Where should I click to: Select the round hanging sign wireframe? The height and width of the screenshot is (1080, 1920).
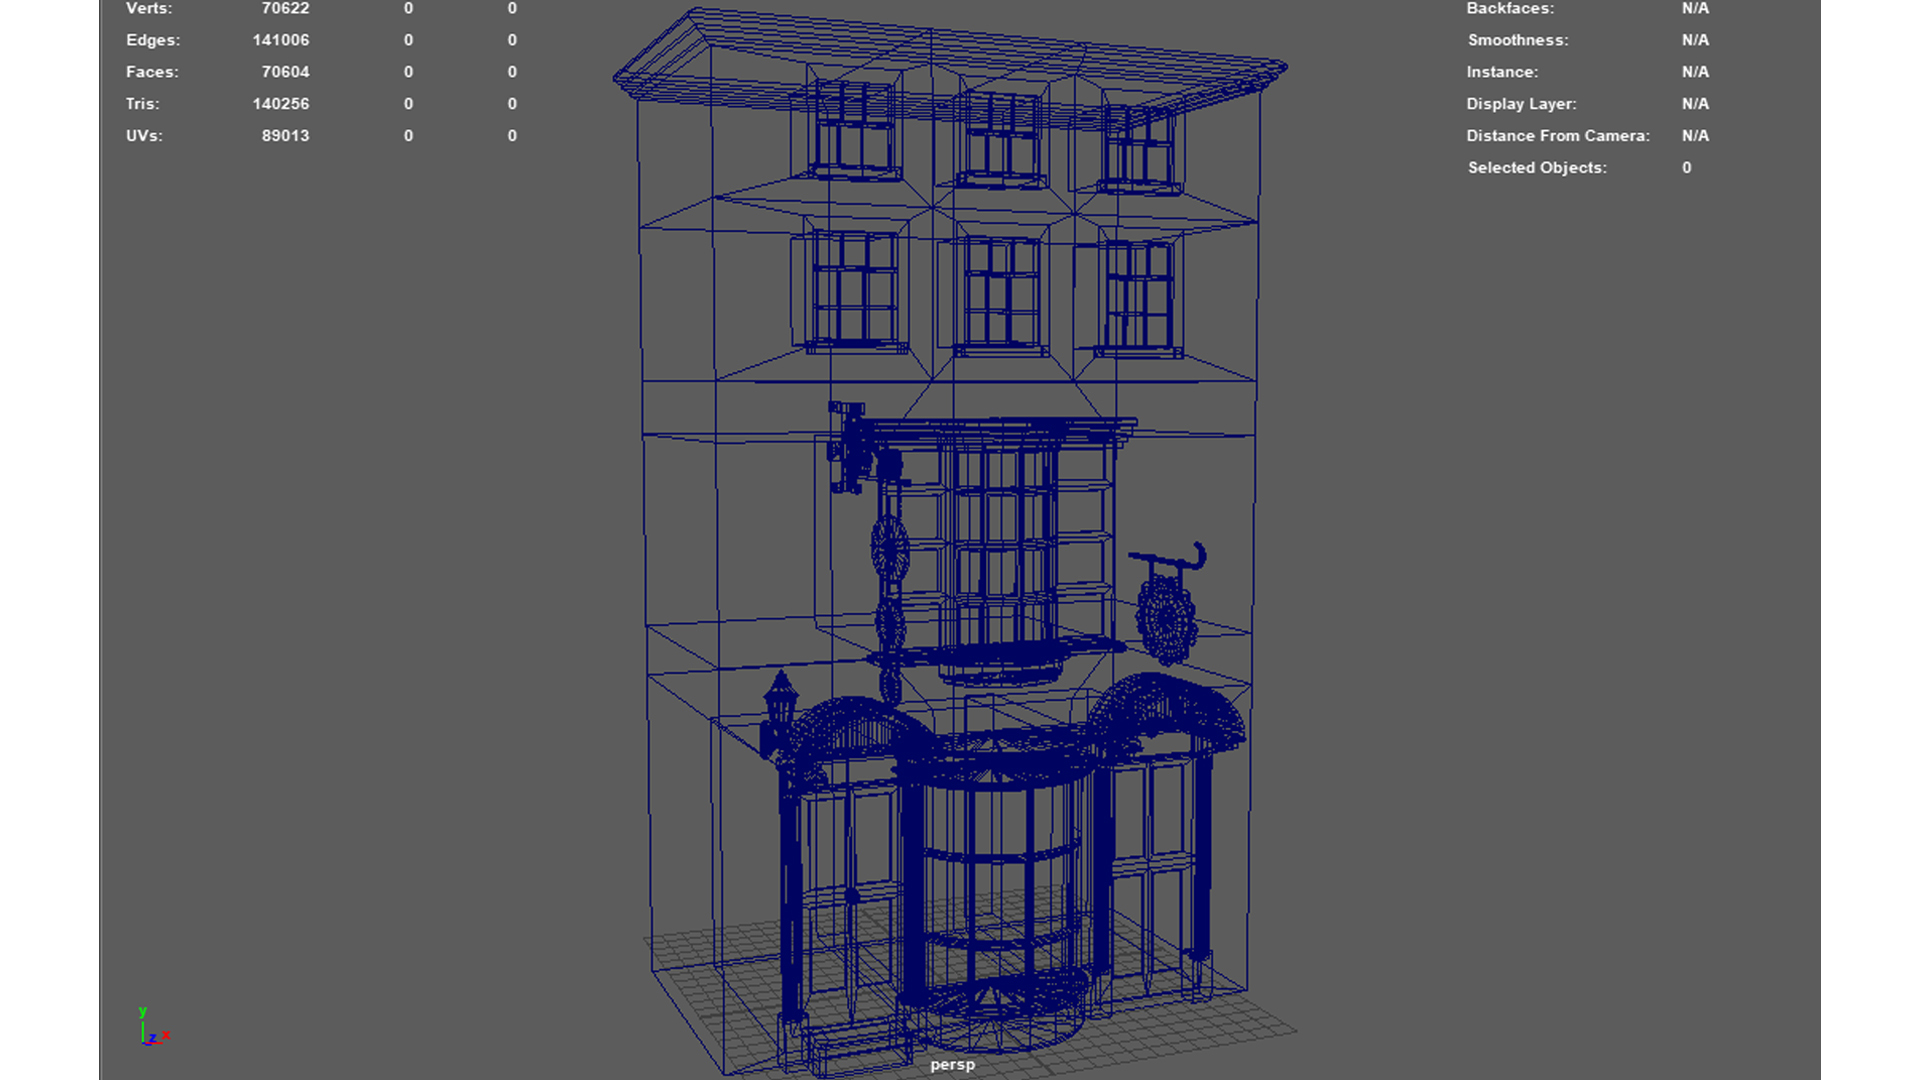(x=1167, y=618)
